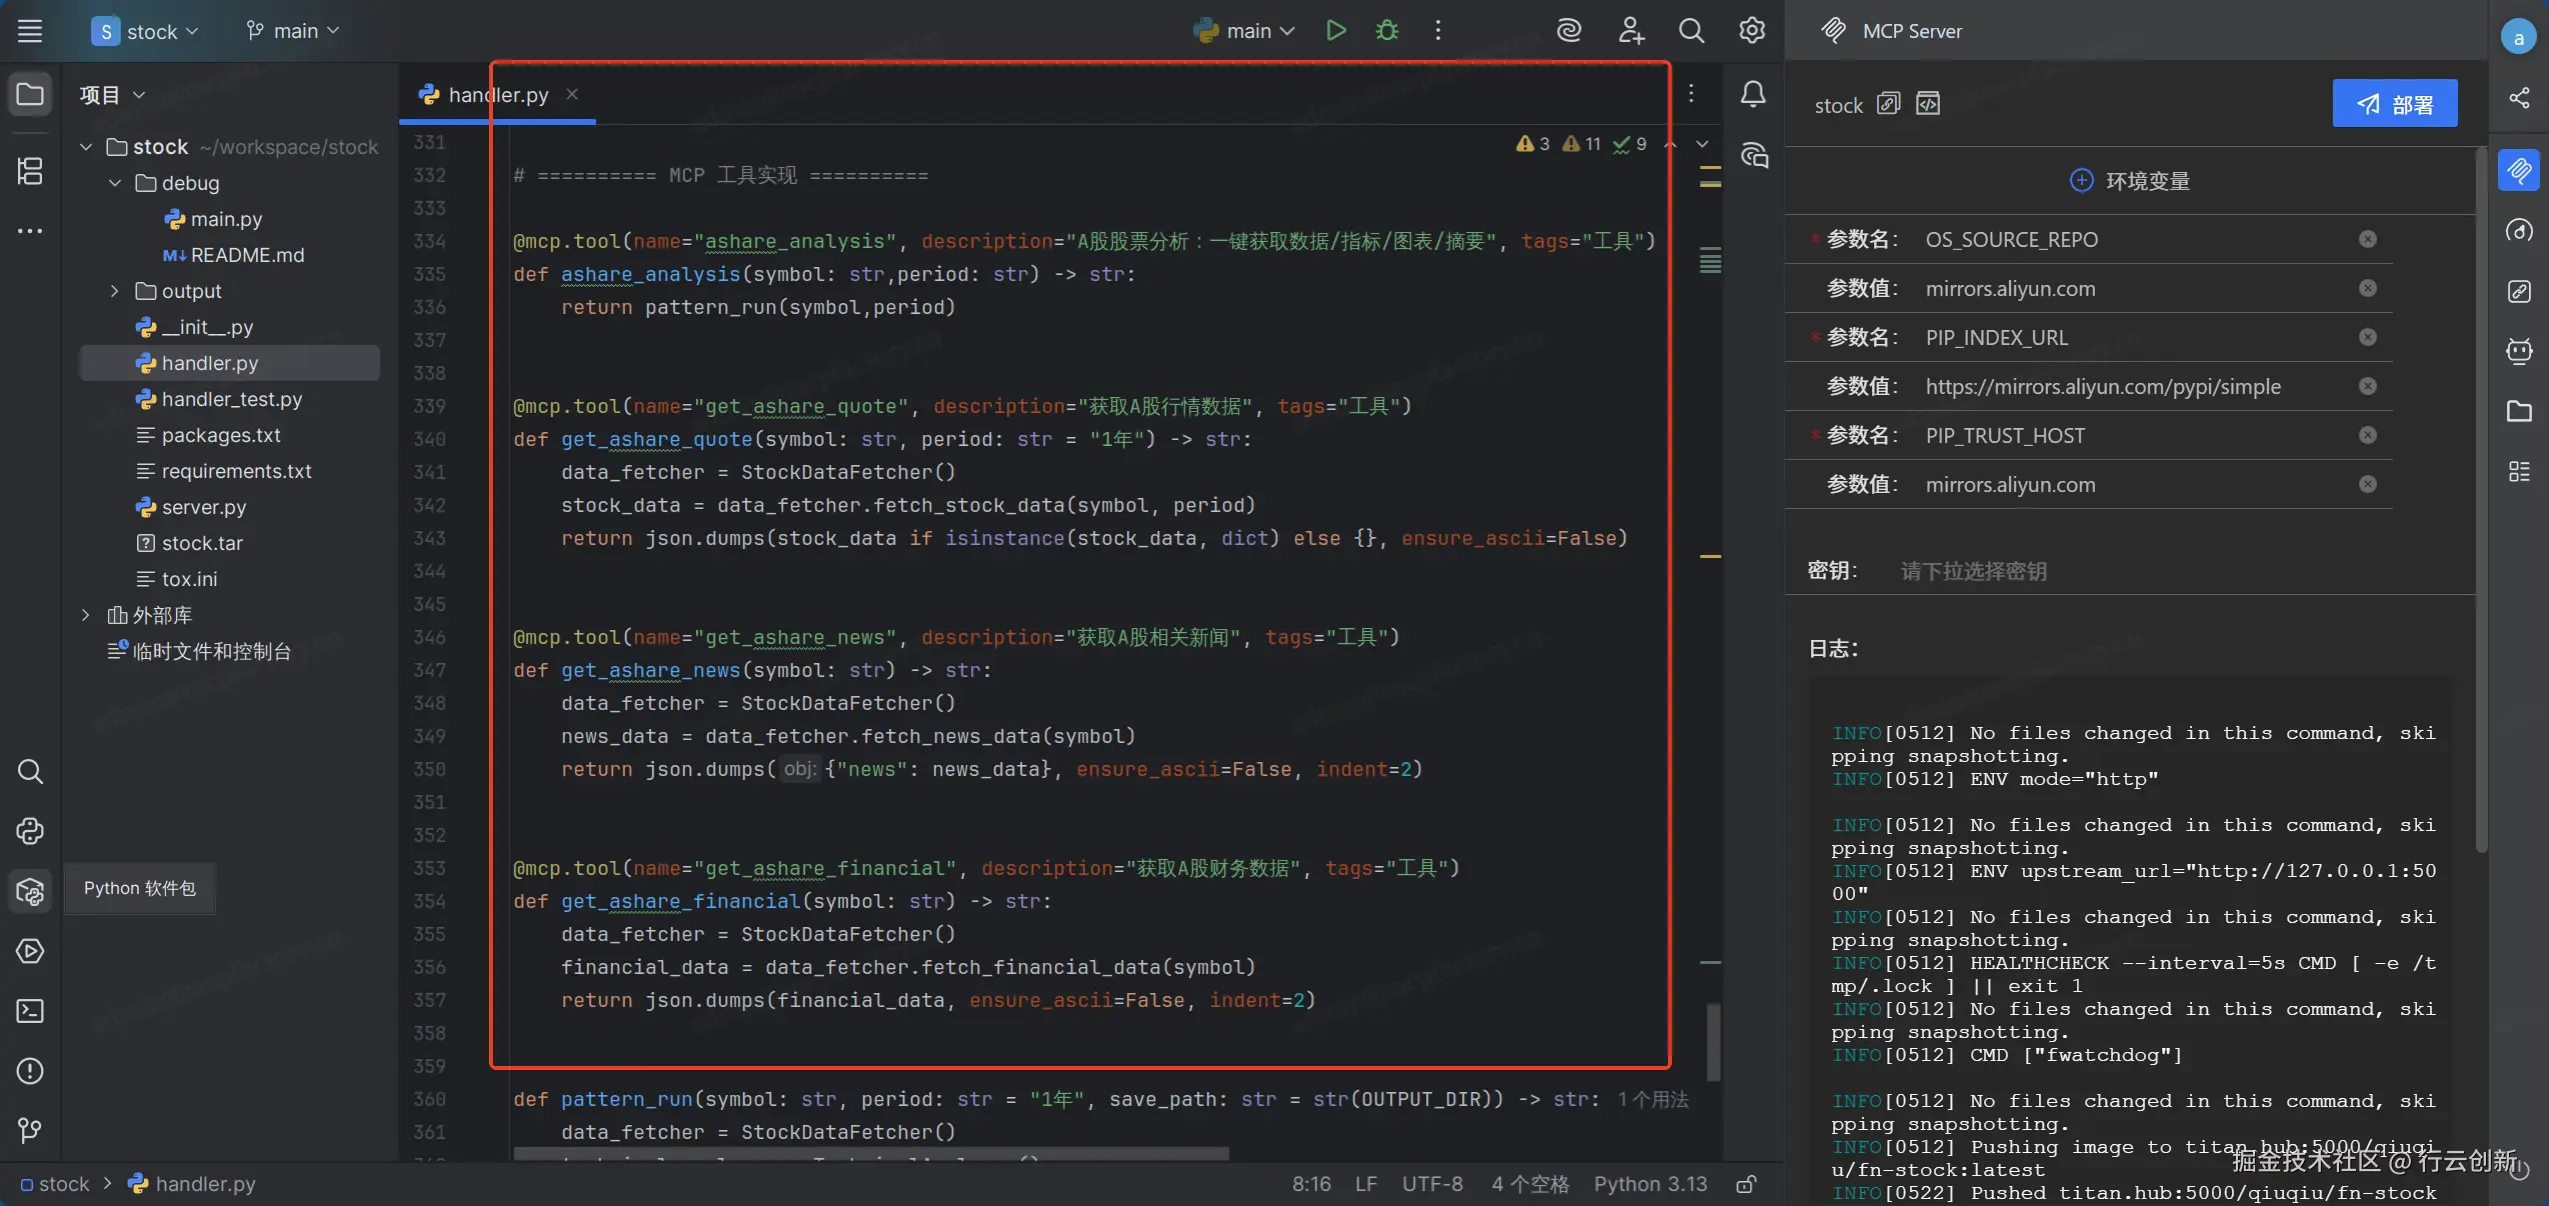Click the Debug bug icon
This screenshot has width=2549, height=1206.
point(1386,31)
